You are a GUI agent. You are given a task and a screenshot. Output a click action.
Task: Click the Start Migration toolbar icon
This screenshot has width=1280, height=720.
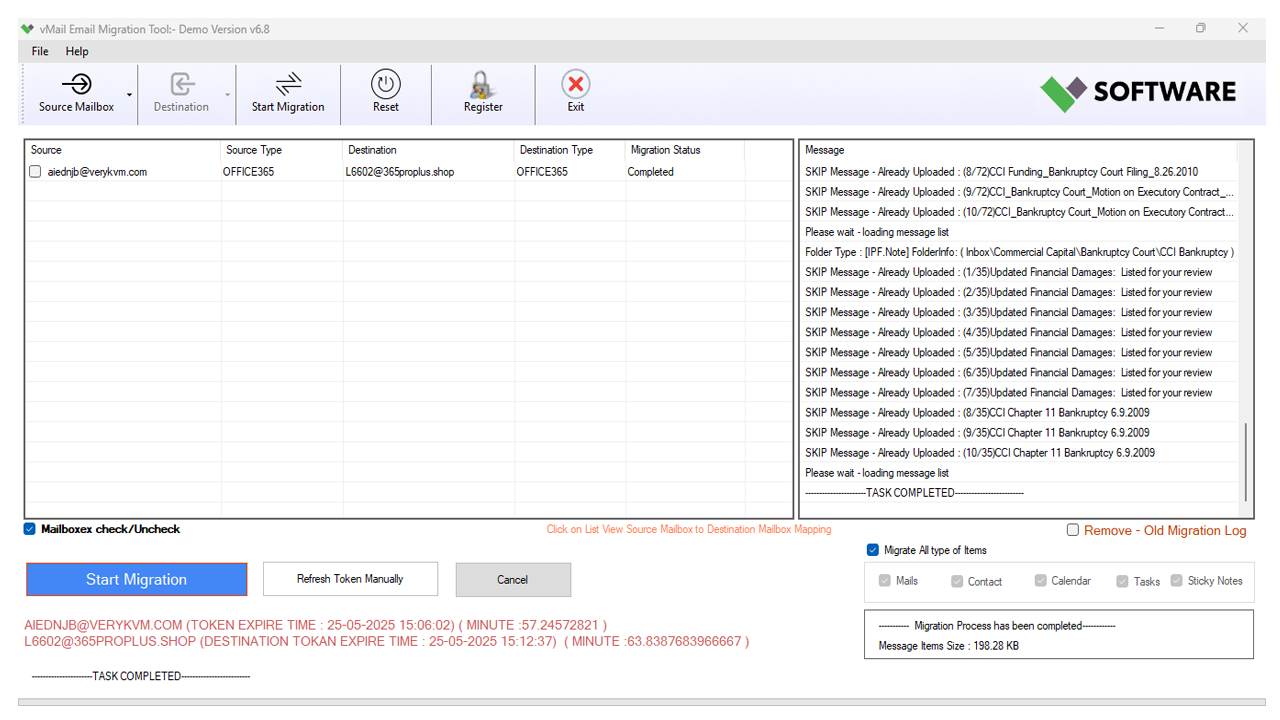click(288, 84)
